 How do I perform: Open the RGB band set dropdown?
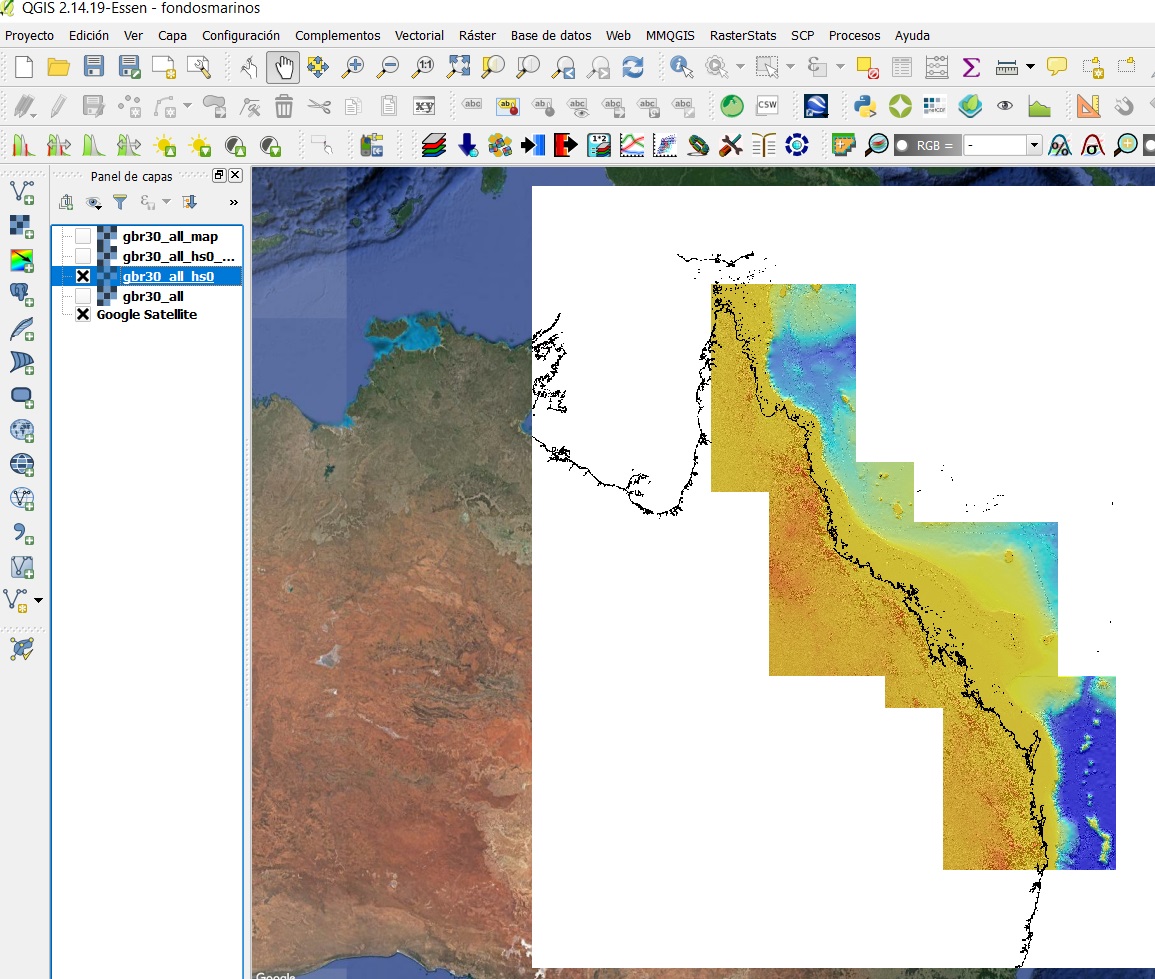point(1033,146)
